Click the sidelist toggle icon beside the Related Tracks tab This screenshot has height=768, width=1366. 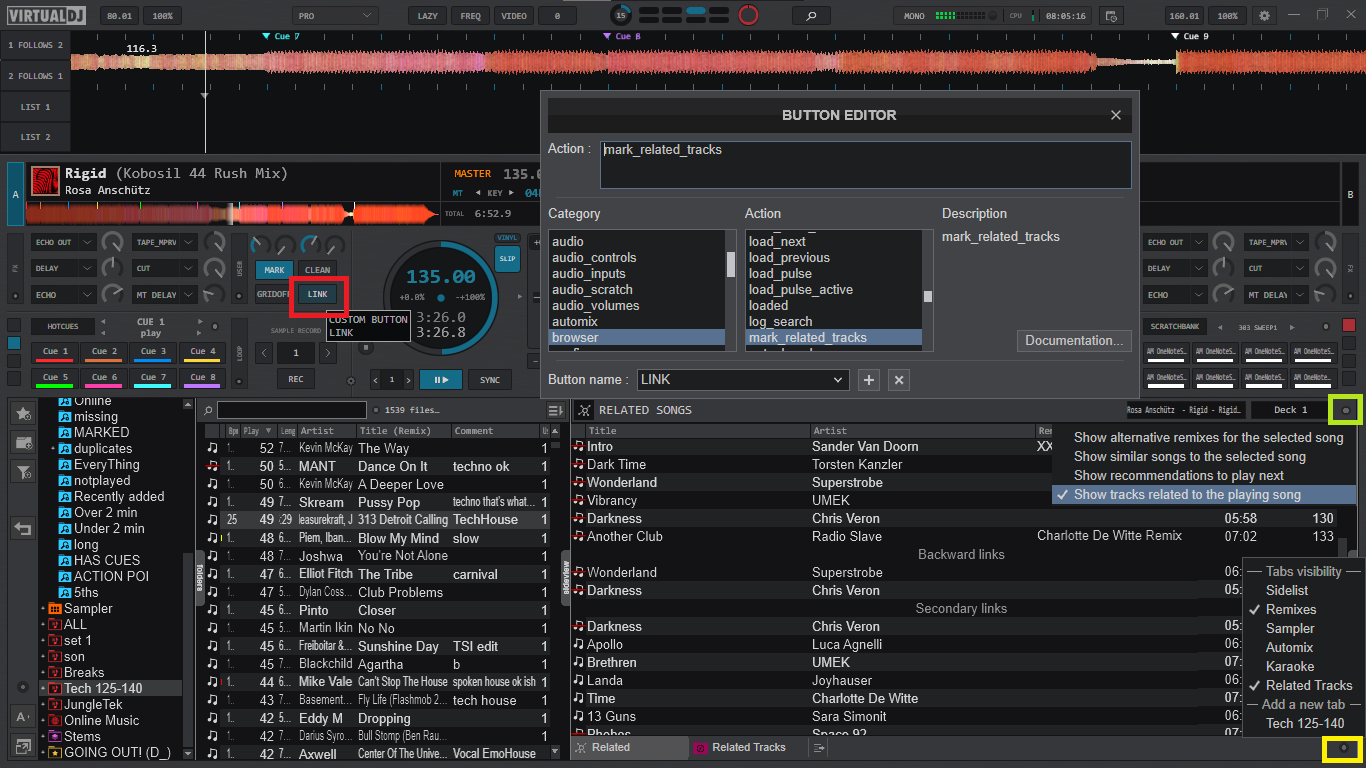818,748
